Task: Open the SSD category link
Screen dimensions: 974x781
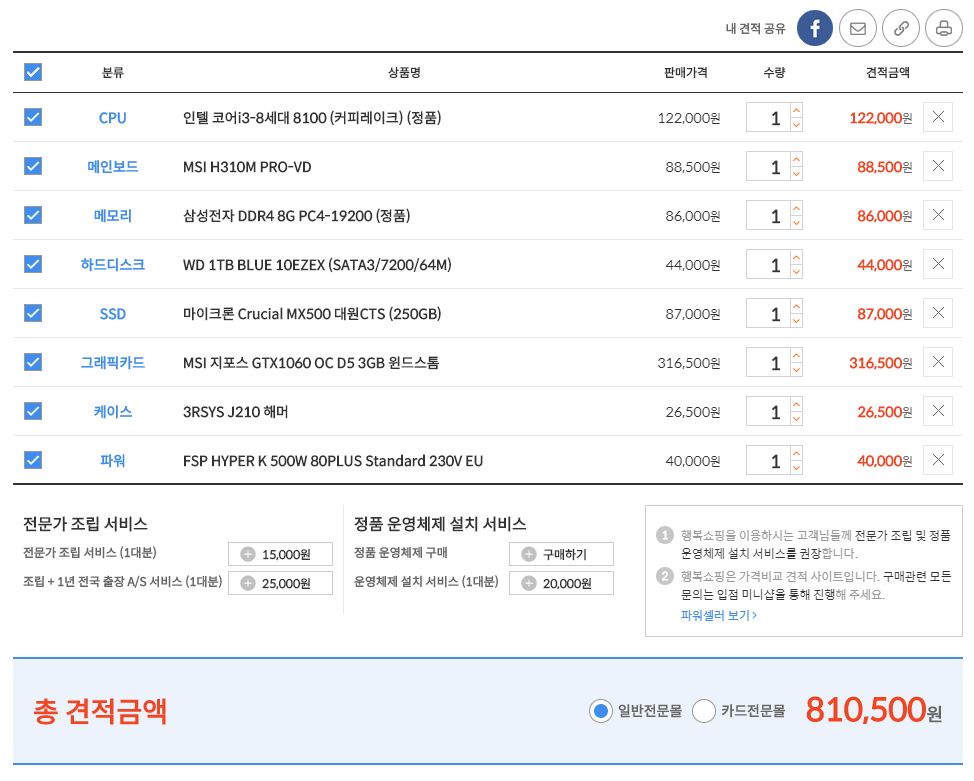Action: click(112, 314)
